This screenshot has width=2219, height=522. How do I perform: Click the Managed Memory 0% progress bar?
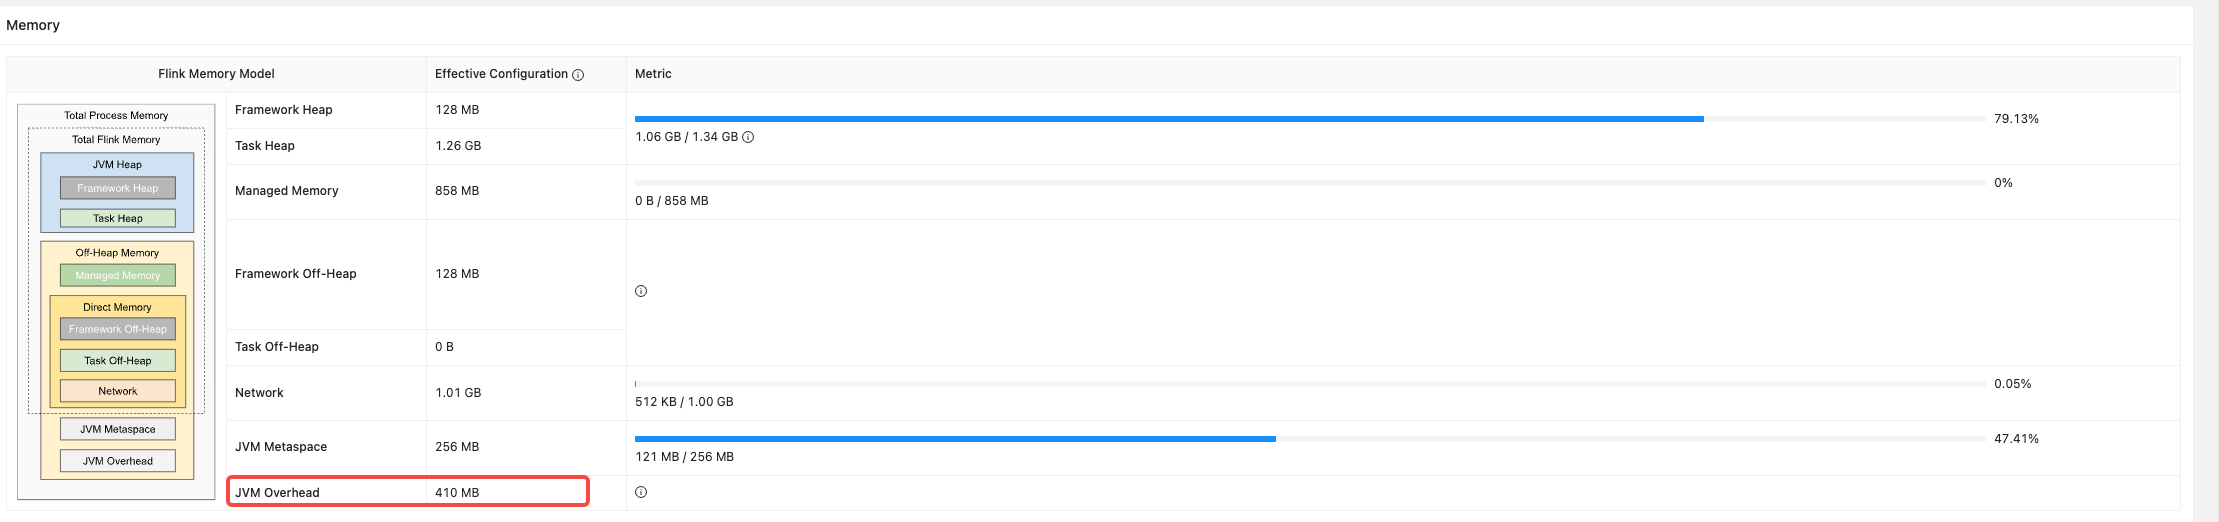[1310, 183]
